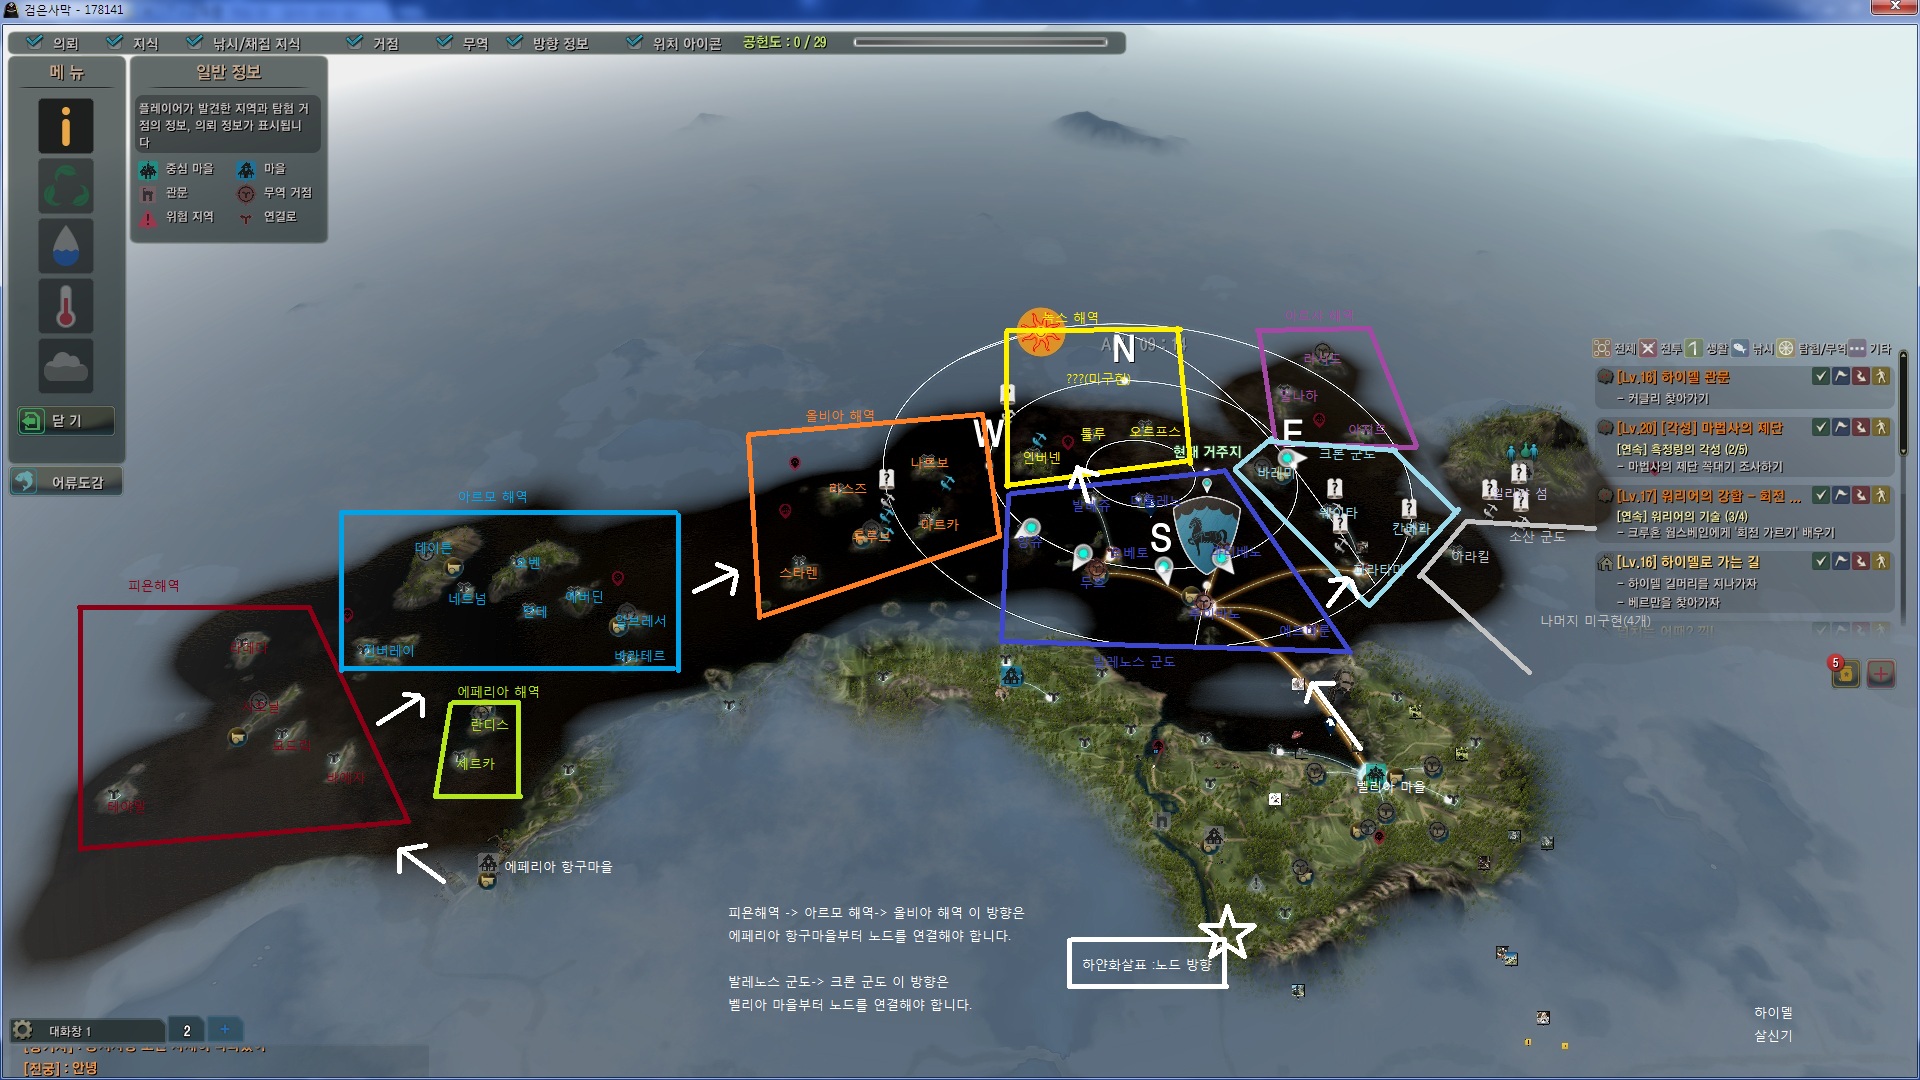Select the general info 'i' menu icon

[66, 126]
